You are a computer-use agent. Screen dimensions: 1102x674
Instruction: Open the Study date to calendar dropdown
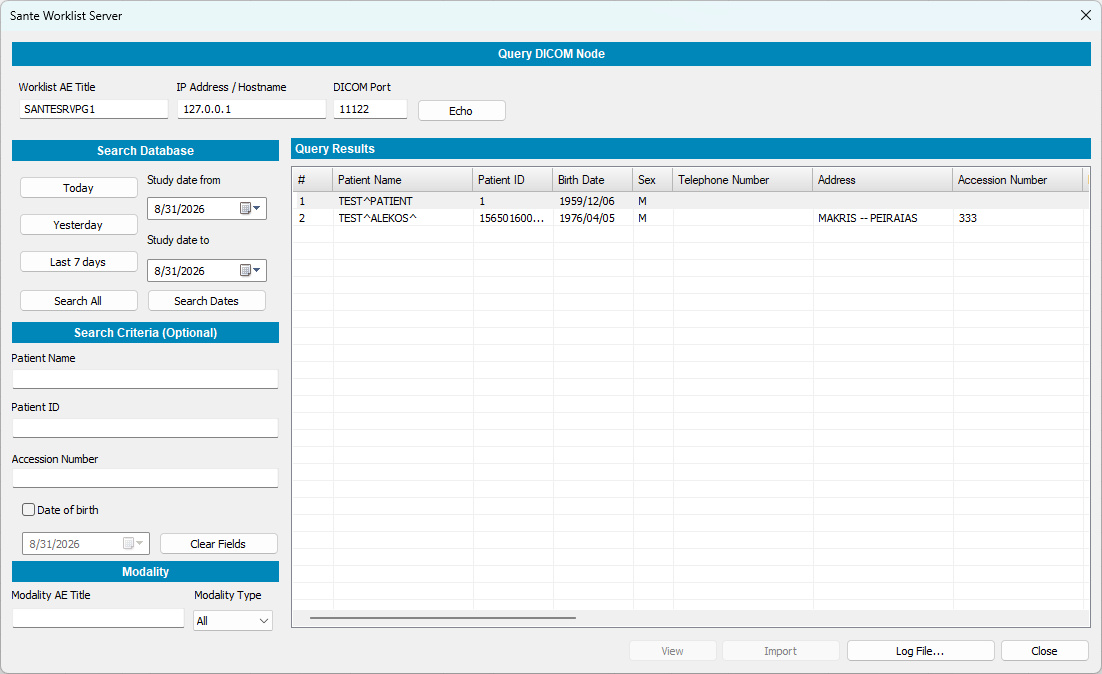[250, 271]
